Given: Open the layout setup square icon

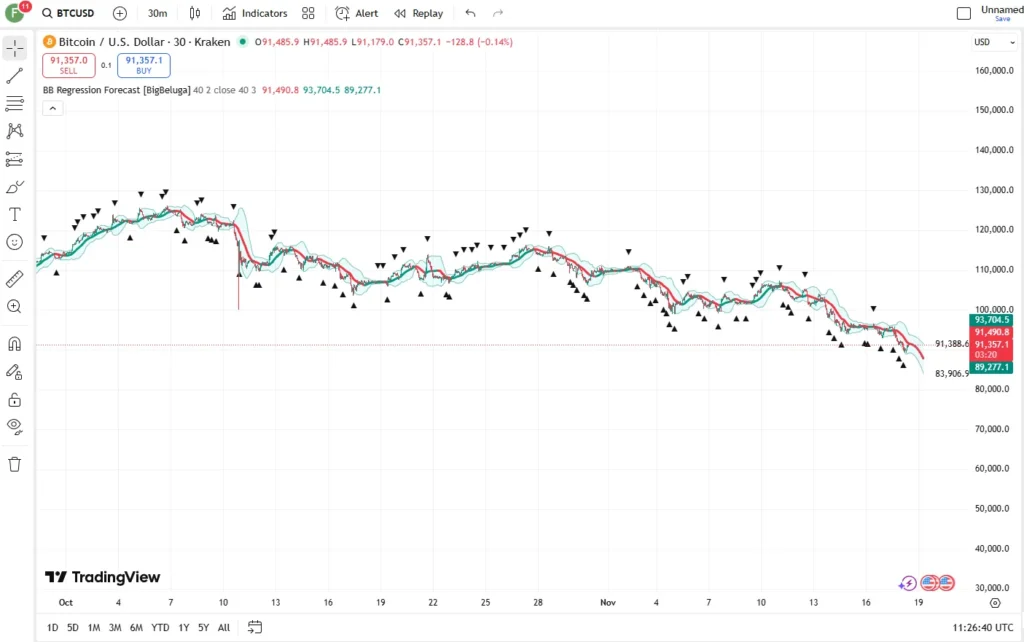Looking at the screenshot, I should pyautogui.click(x=964, y=13).
